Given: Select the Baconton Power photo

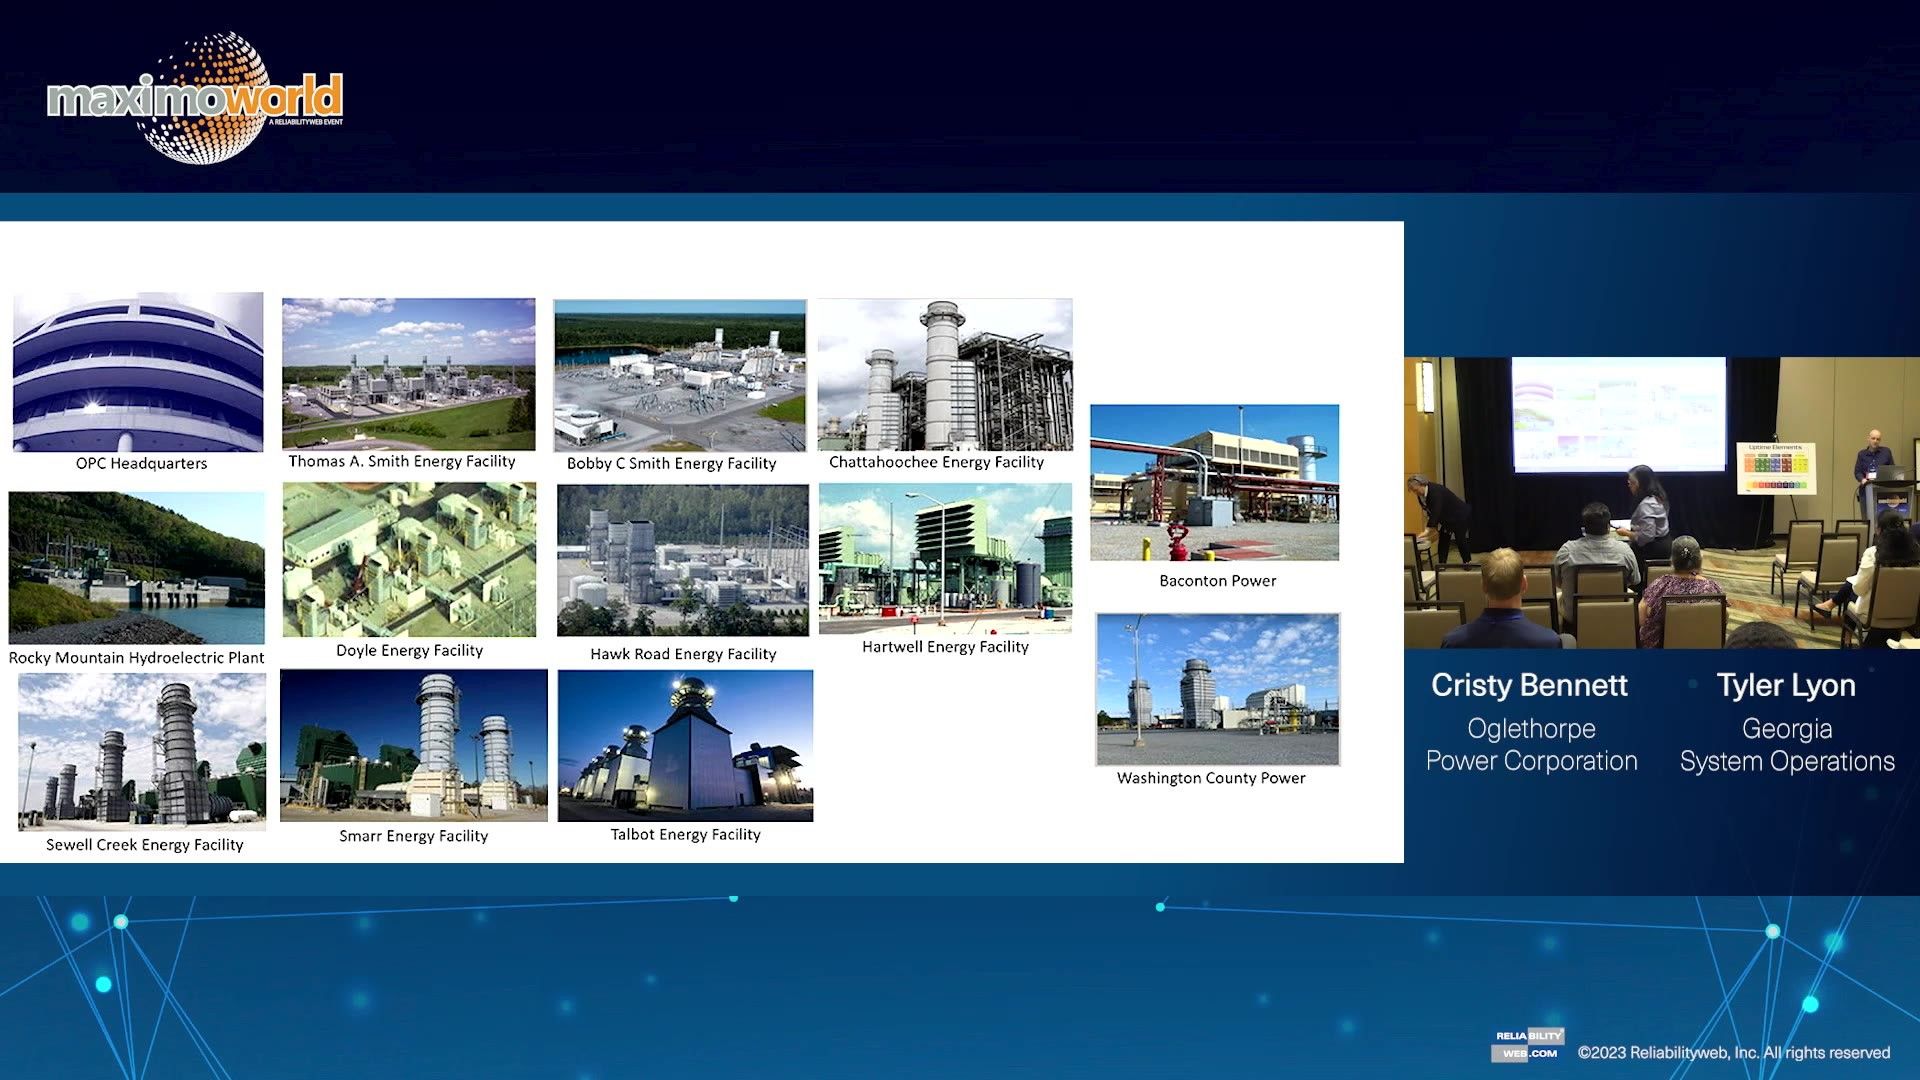Looking at the screenshot, I should [x=1214, y=482].
